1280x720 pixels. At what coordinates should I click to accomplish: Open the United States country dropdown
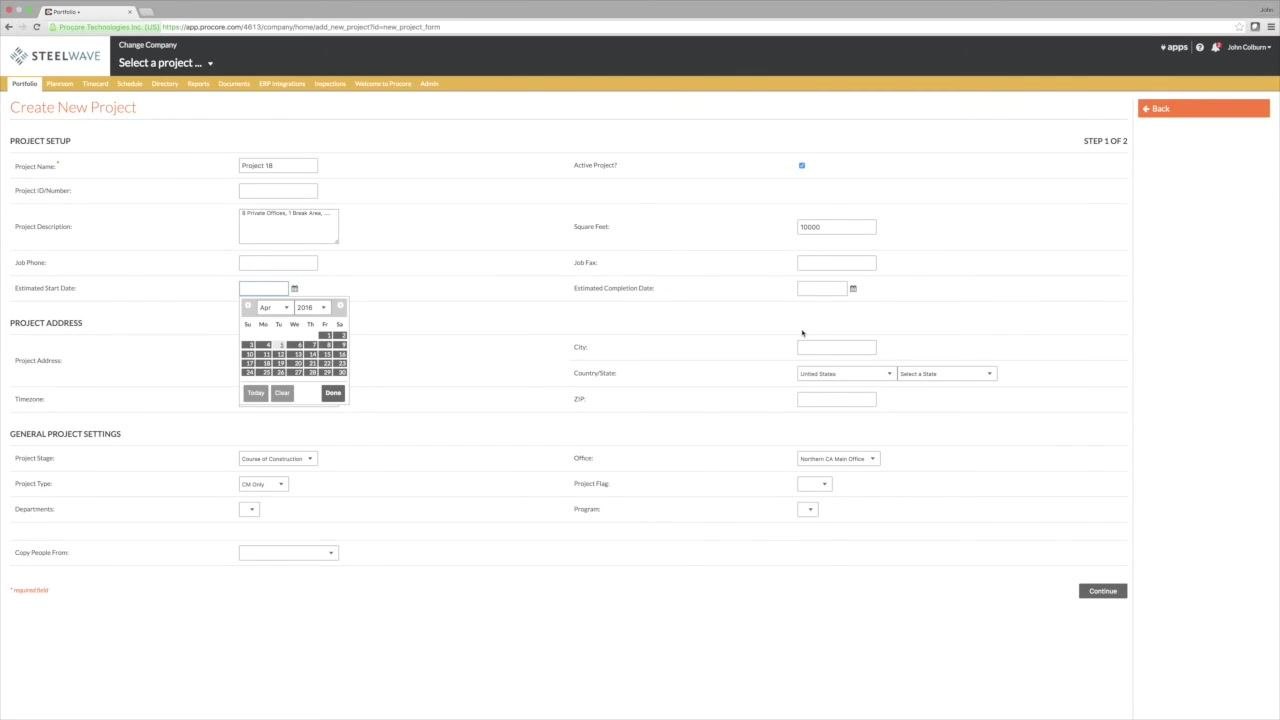point(846,374)
